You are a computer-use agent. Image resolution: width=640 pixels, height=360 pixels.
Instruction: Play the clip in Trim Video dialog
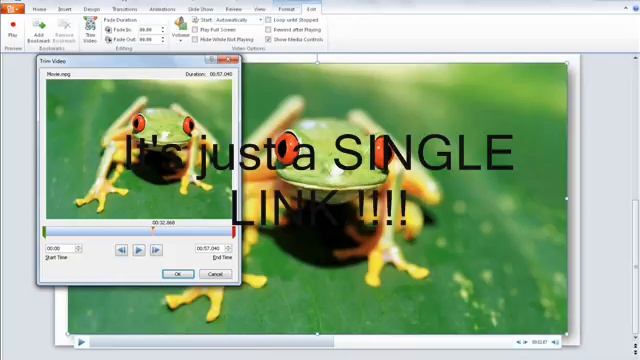tap(139, 250)
